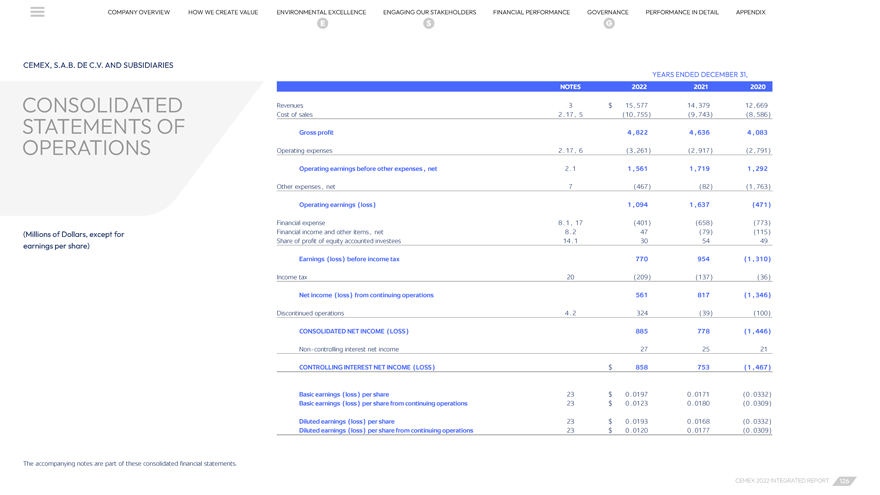
Task: Select 2022 basic earnings per share 0.0197
Action: coord(636,395)
